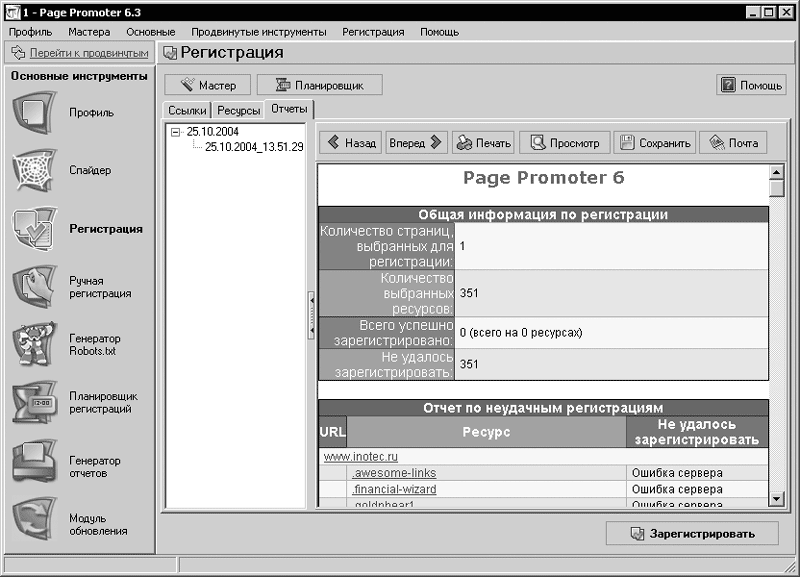Switch to the Ссылки tab

tap(187, 111)
